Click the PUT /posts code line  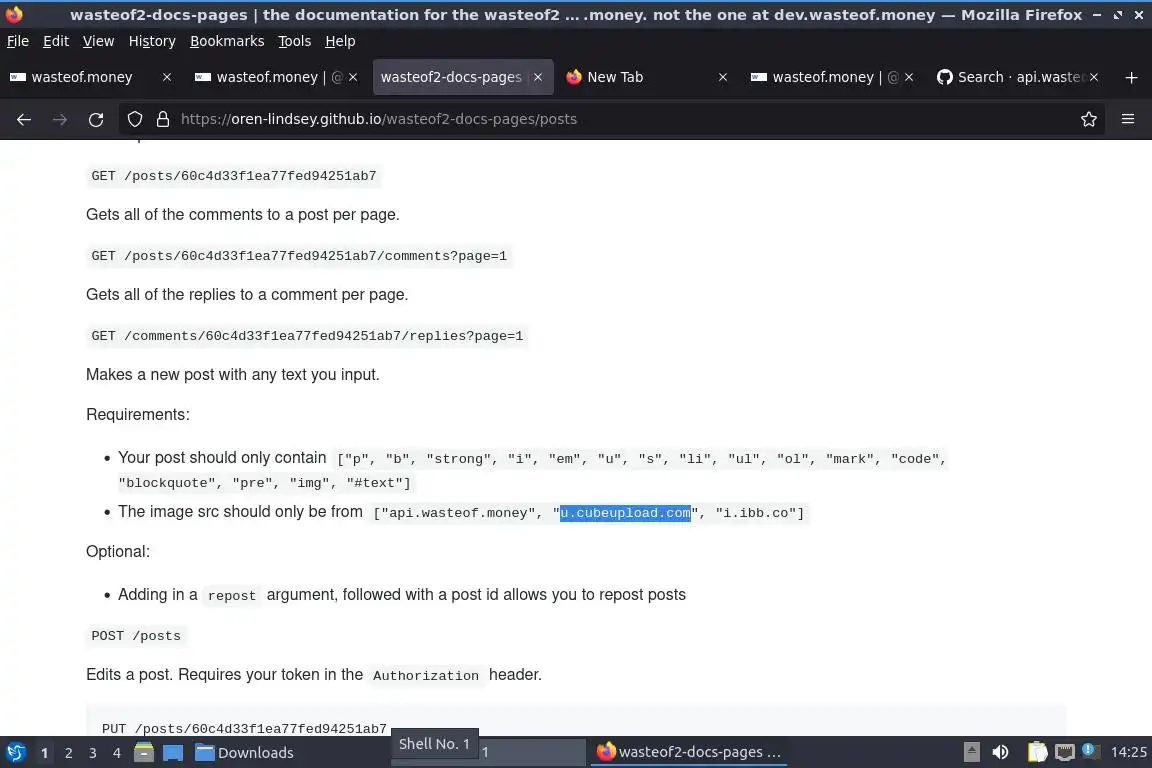[244, 728]
